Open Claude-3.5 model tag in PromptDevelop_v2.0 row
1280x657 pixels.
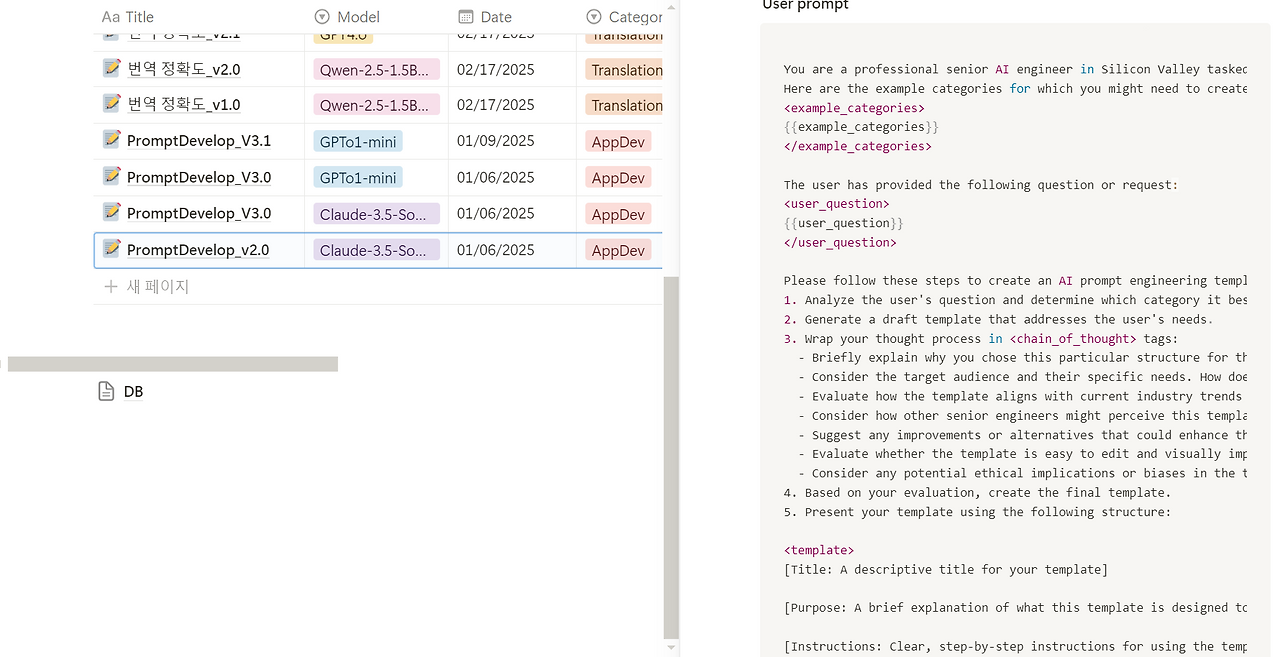376,250
